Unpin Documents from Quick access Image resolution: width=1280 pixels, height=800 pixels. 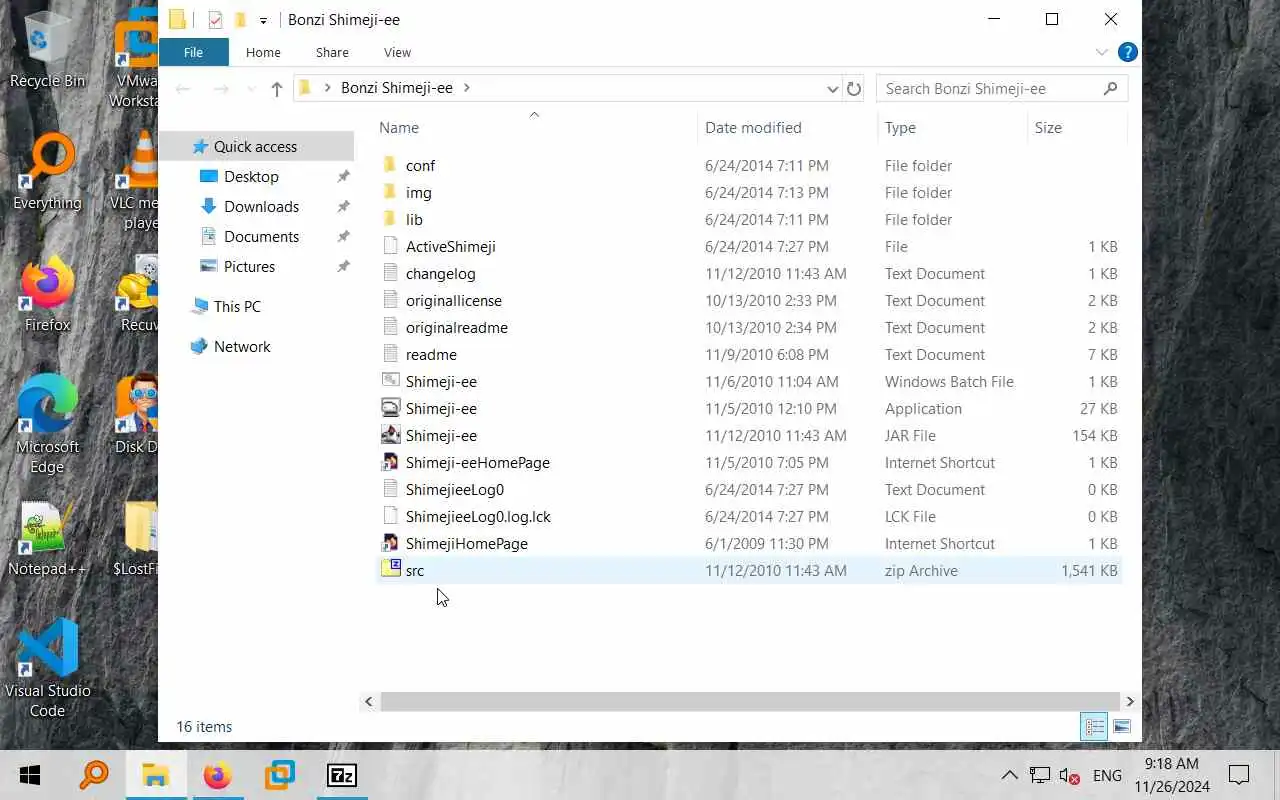[x=343, y=236]
